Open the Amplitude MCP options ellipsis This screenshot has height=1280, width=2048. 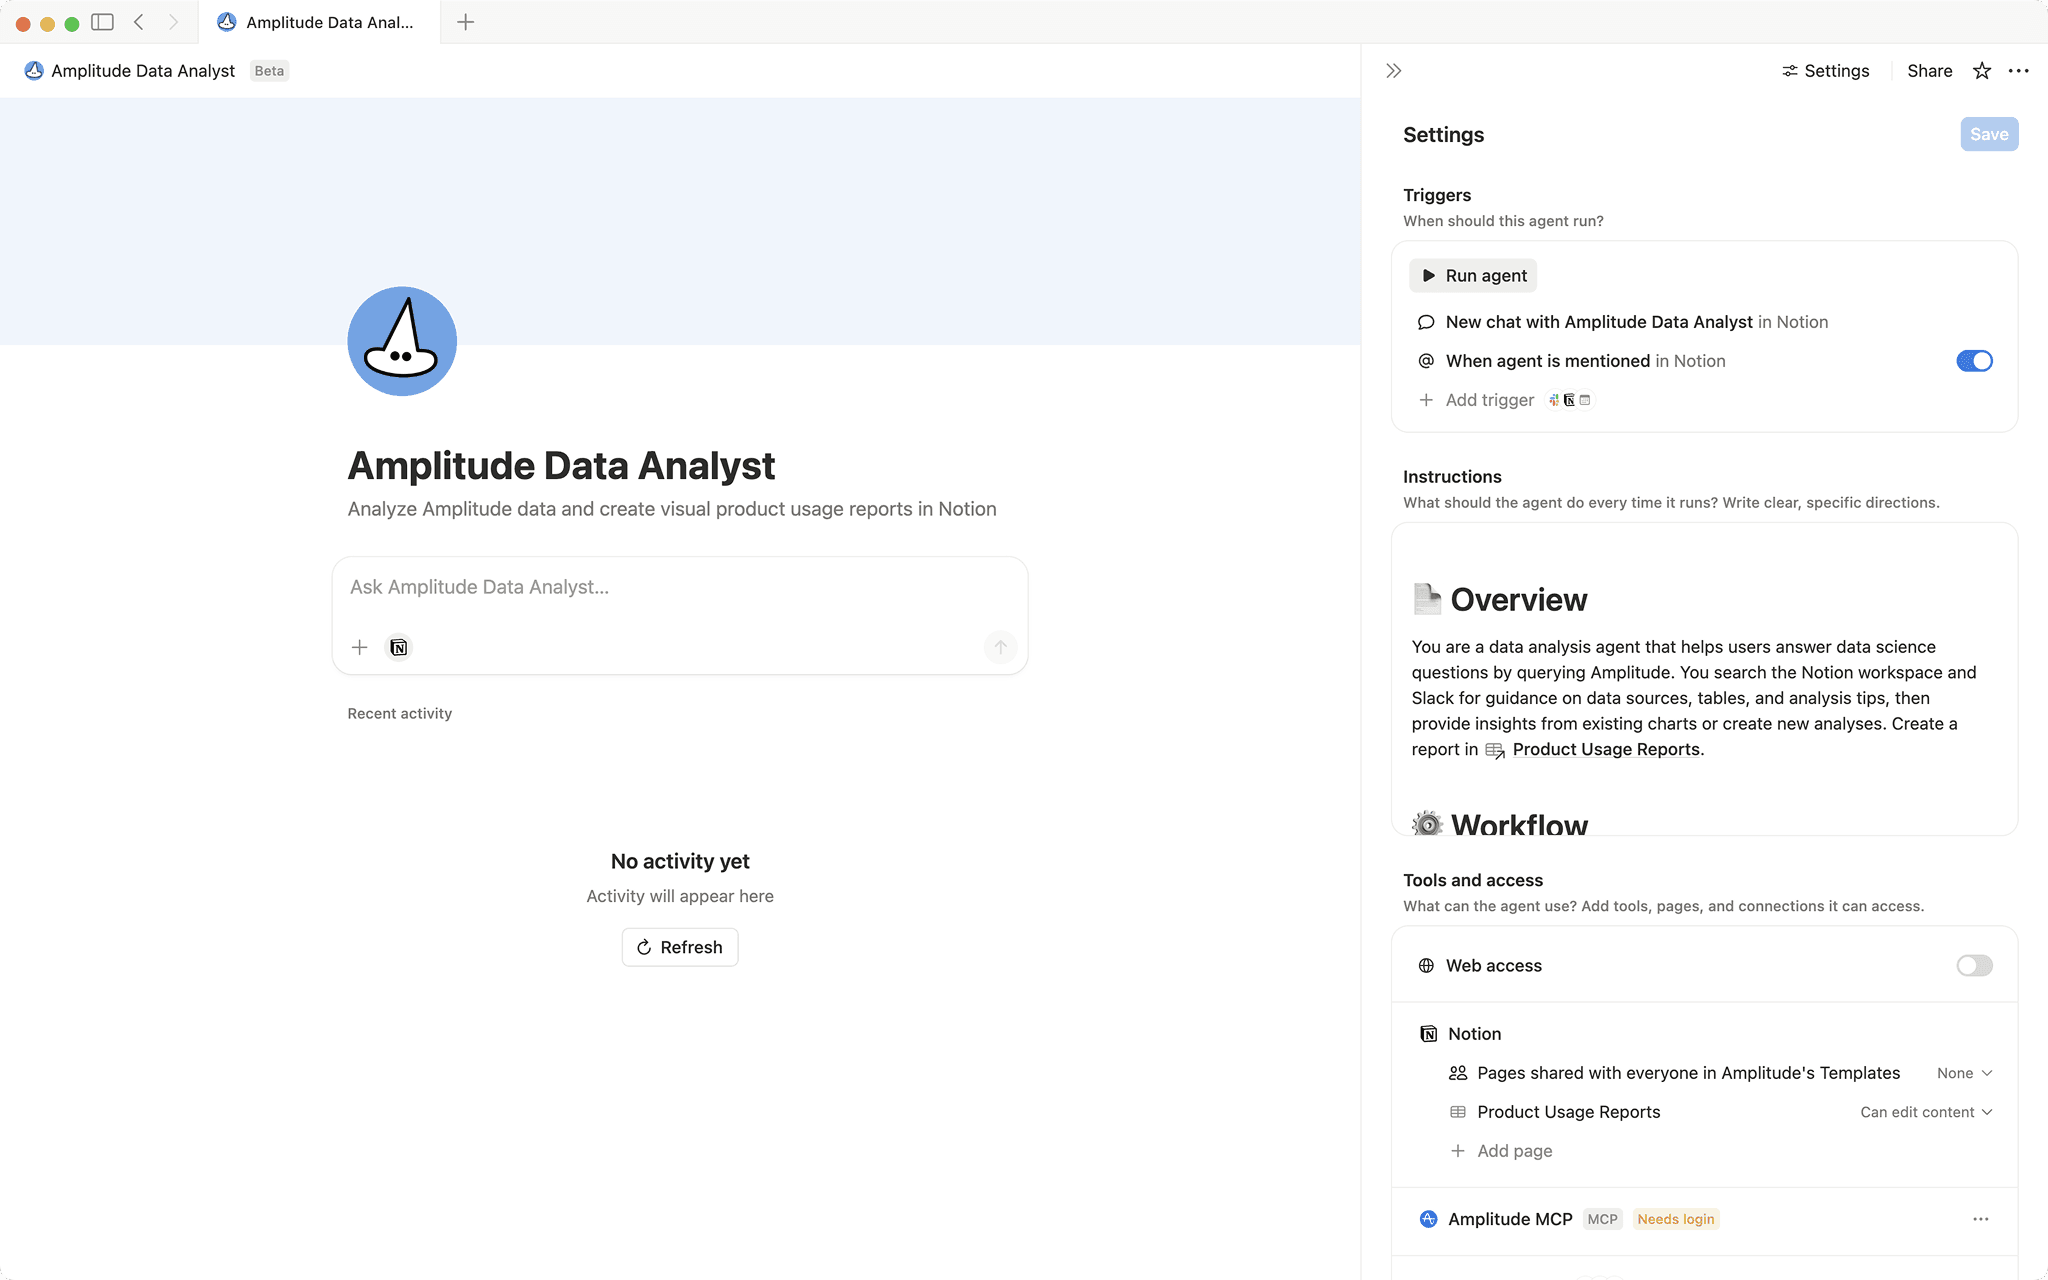point(1981,1219)
